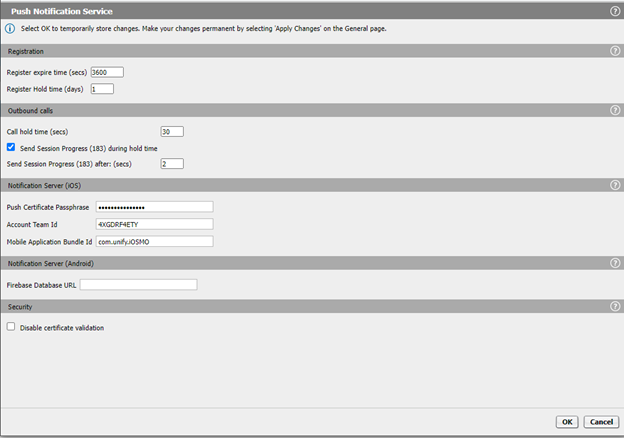
Task: Open help icon in Registration section header
Action: (615, 51)
